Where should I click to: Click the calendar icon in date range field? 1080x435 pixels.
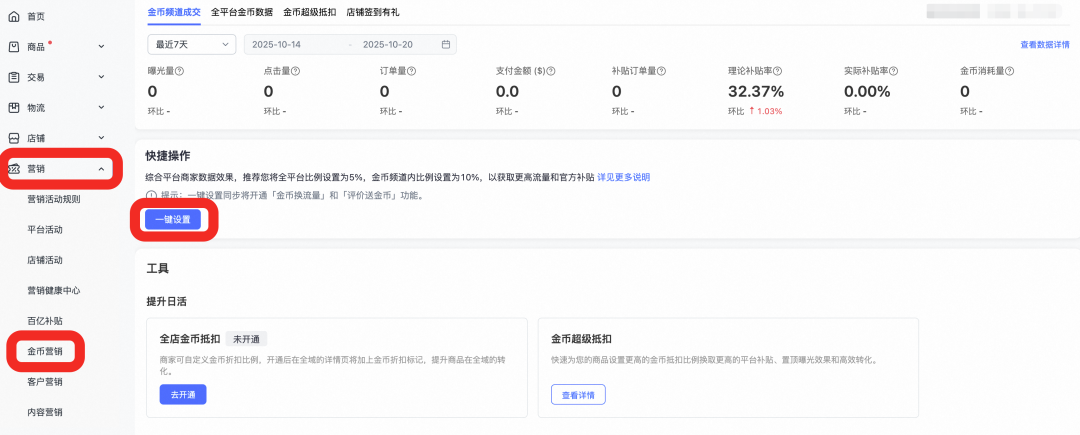[x=446, y=45]
